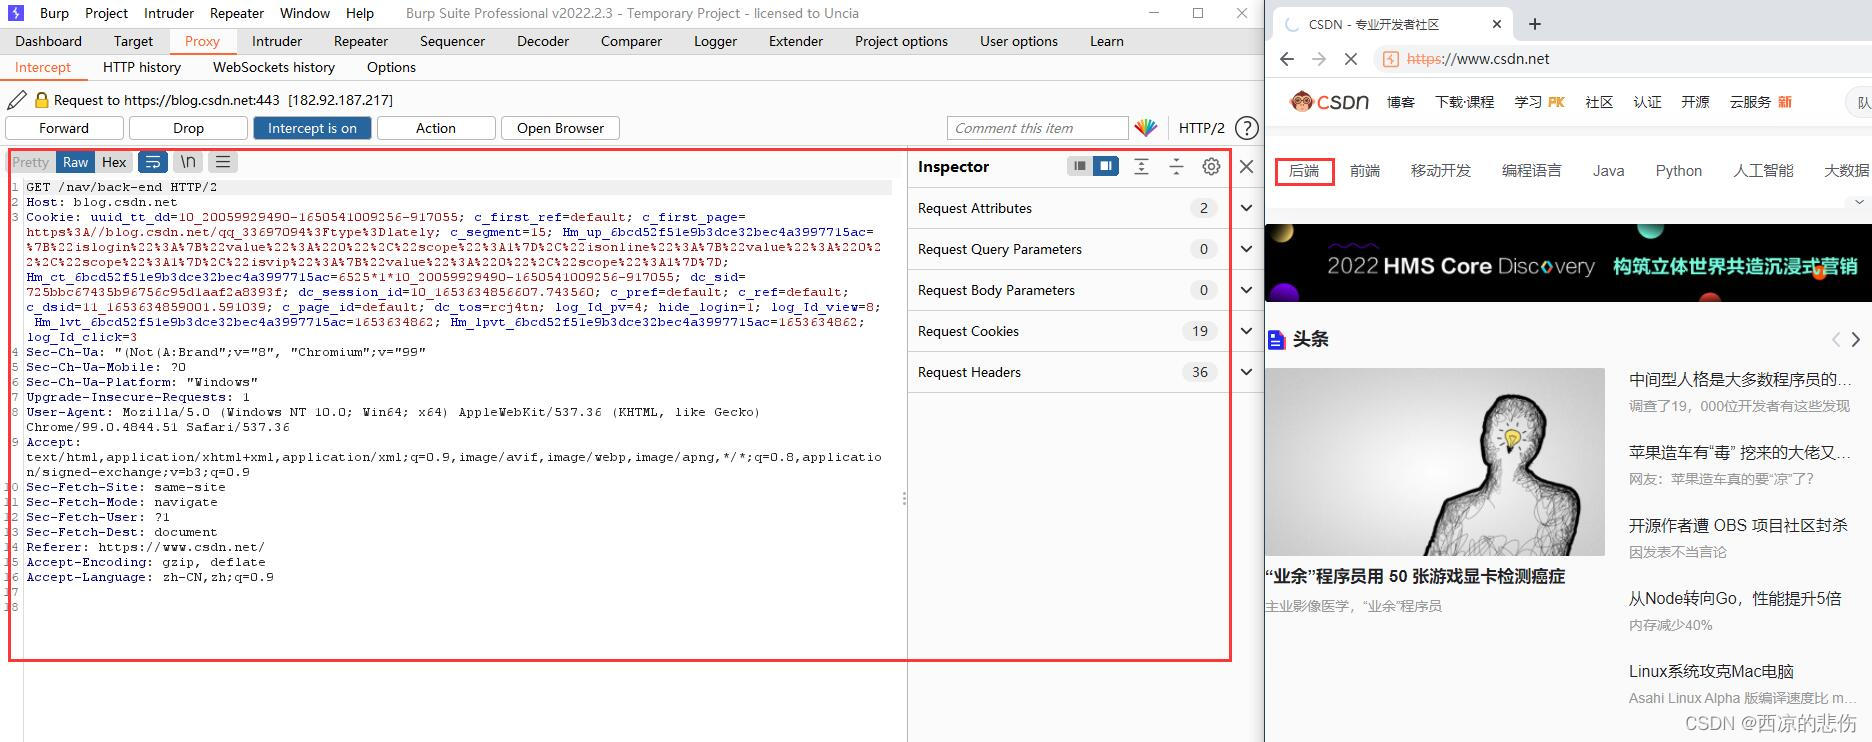Expand the Request Cookies section
This screenshot has width=1872, height=742.
[1246, 331]
